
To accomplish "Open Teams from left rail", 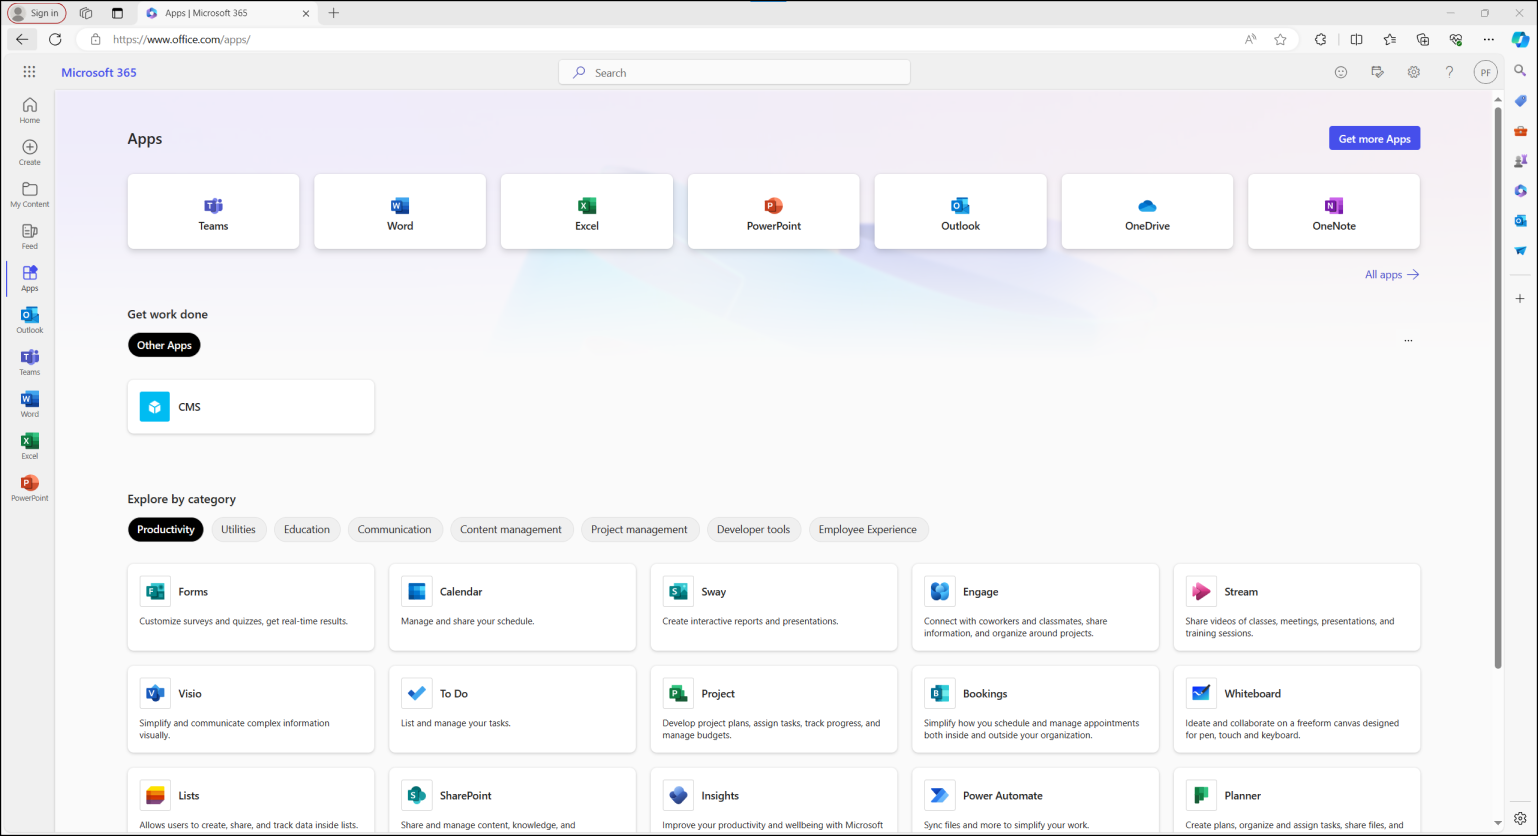I will pyautogui.click(x=30, y=362).
